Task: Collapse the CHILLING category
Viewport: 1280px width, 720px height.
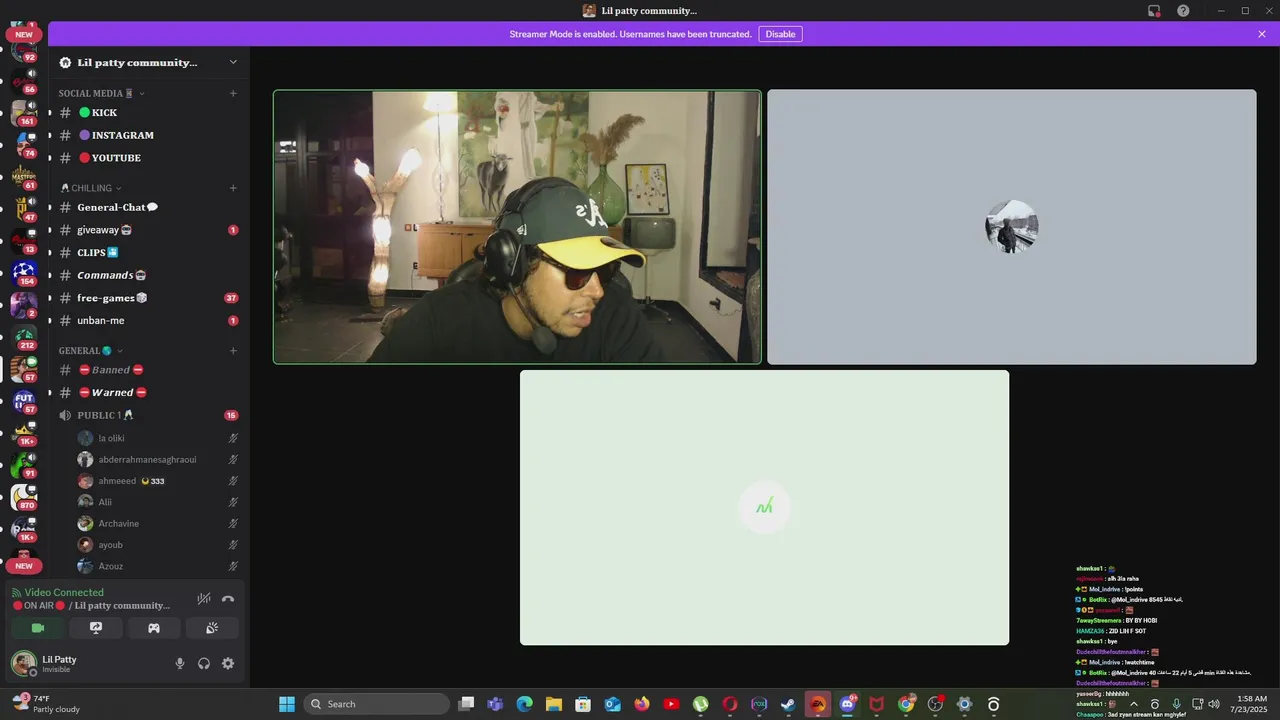Action: point(91,188)
